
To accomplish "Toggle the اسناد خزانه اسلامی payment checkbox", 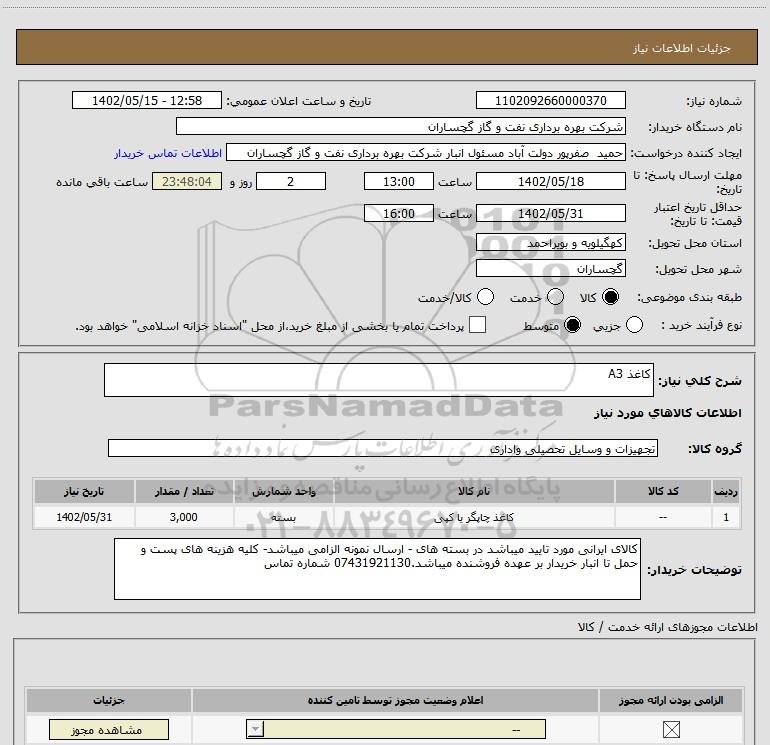I will [477, 325].
